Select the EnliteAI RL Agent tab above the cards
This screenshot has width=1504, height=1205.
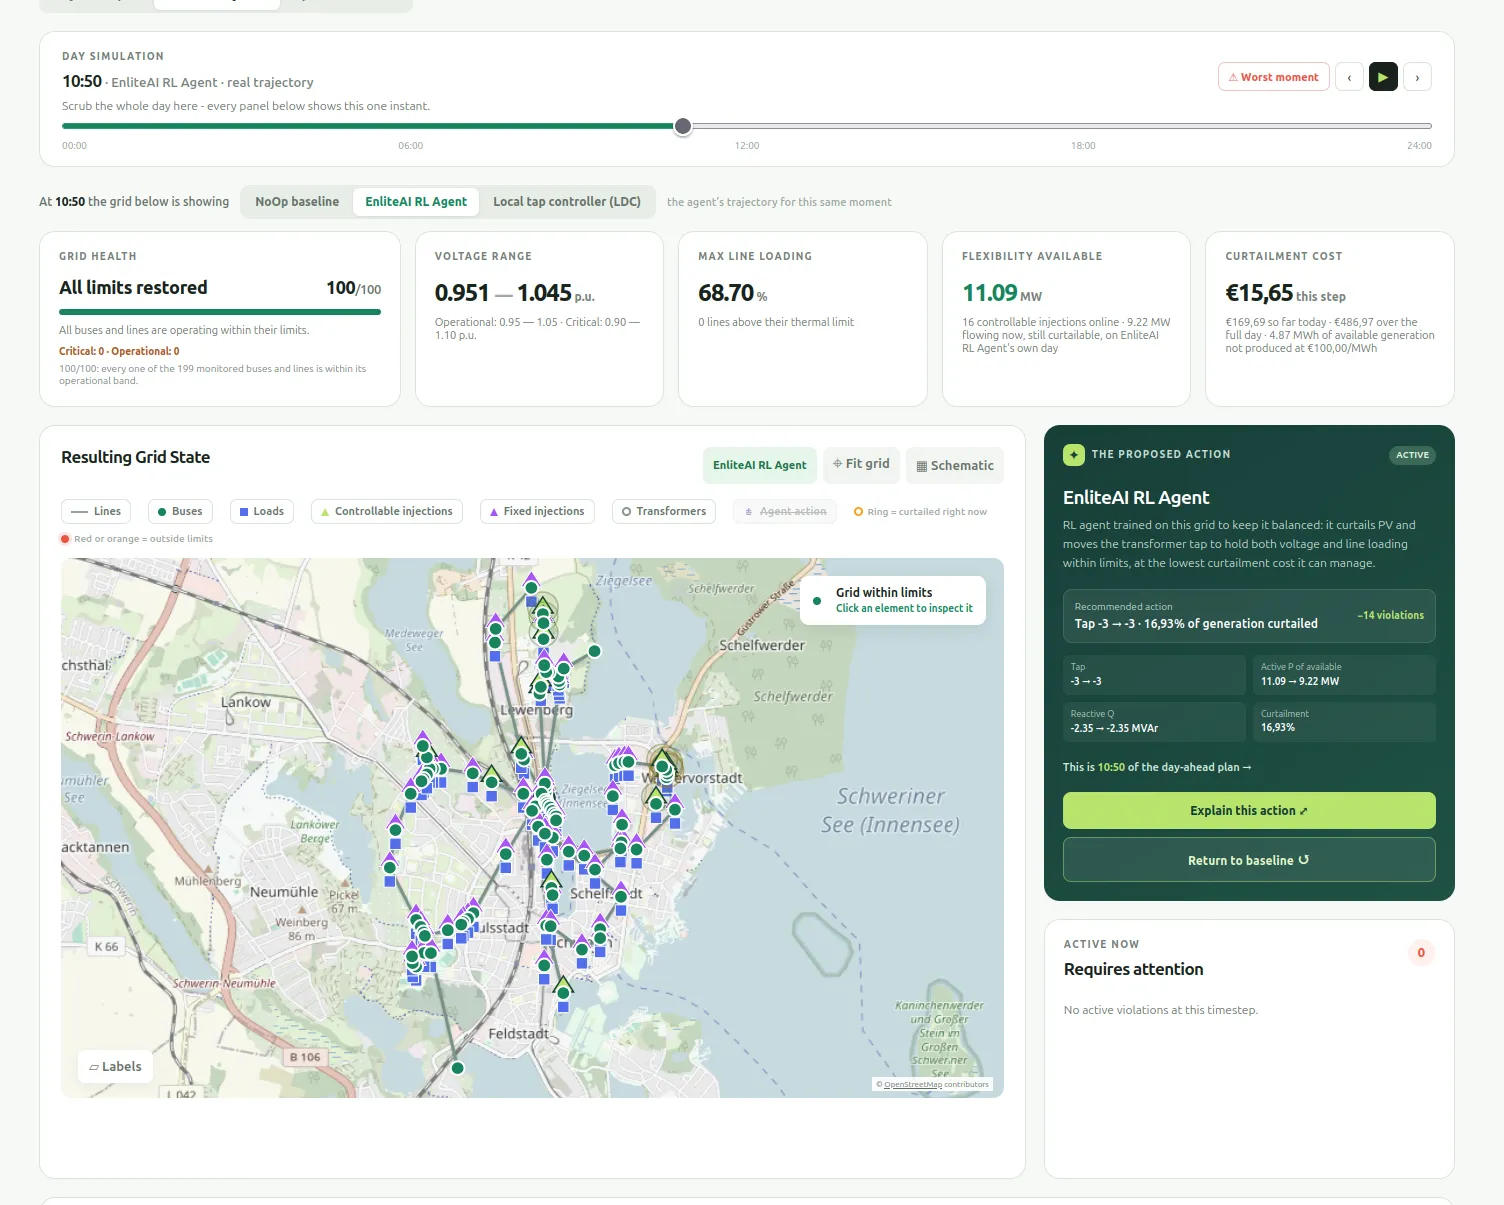tap(416, 202)
